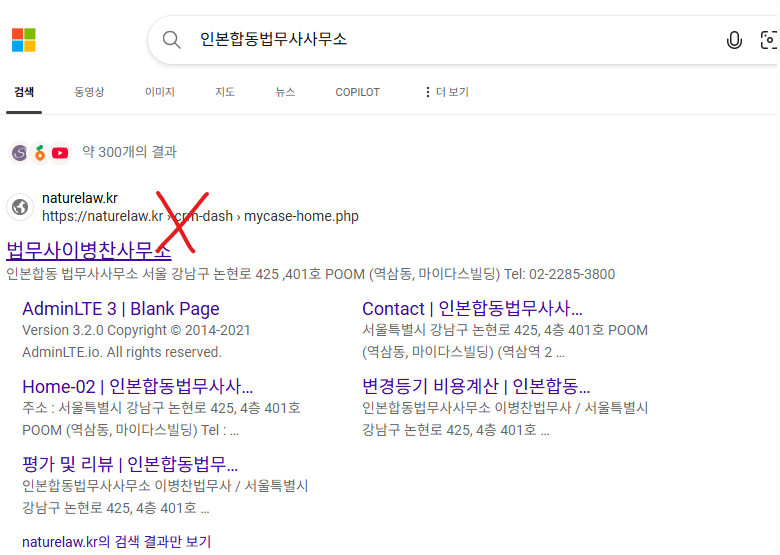This screenshot has width=780, height=555.
Task: Open the Contact | 인본합동법무사사 link
Action: (472, 309)
